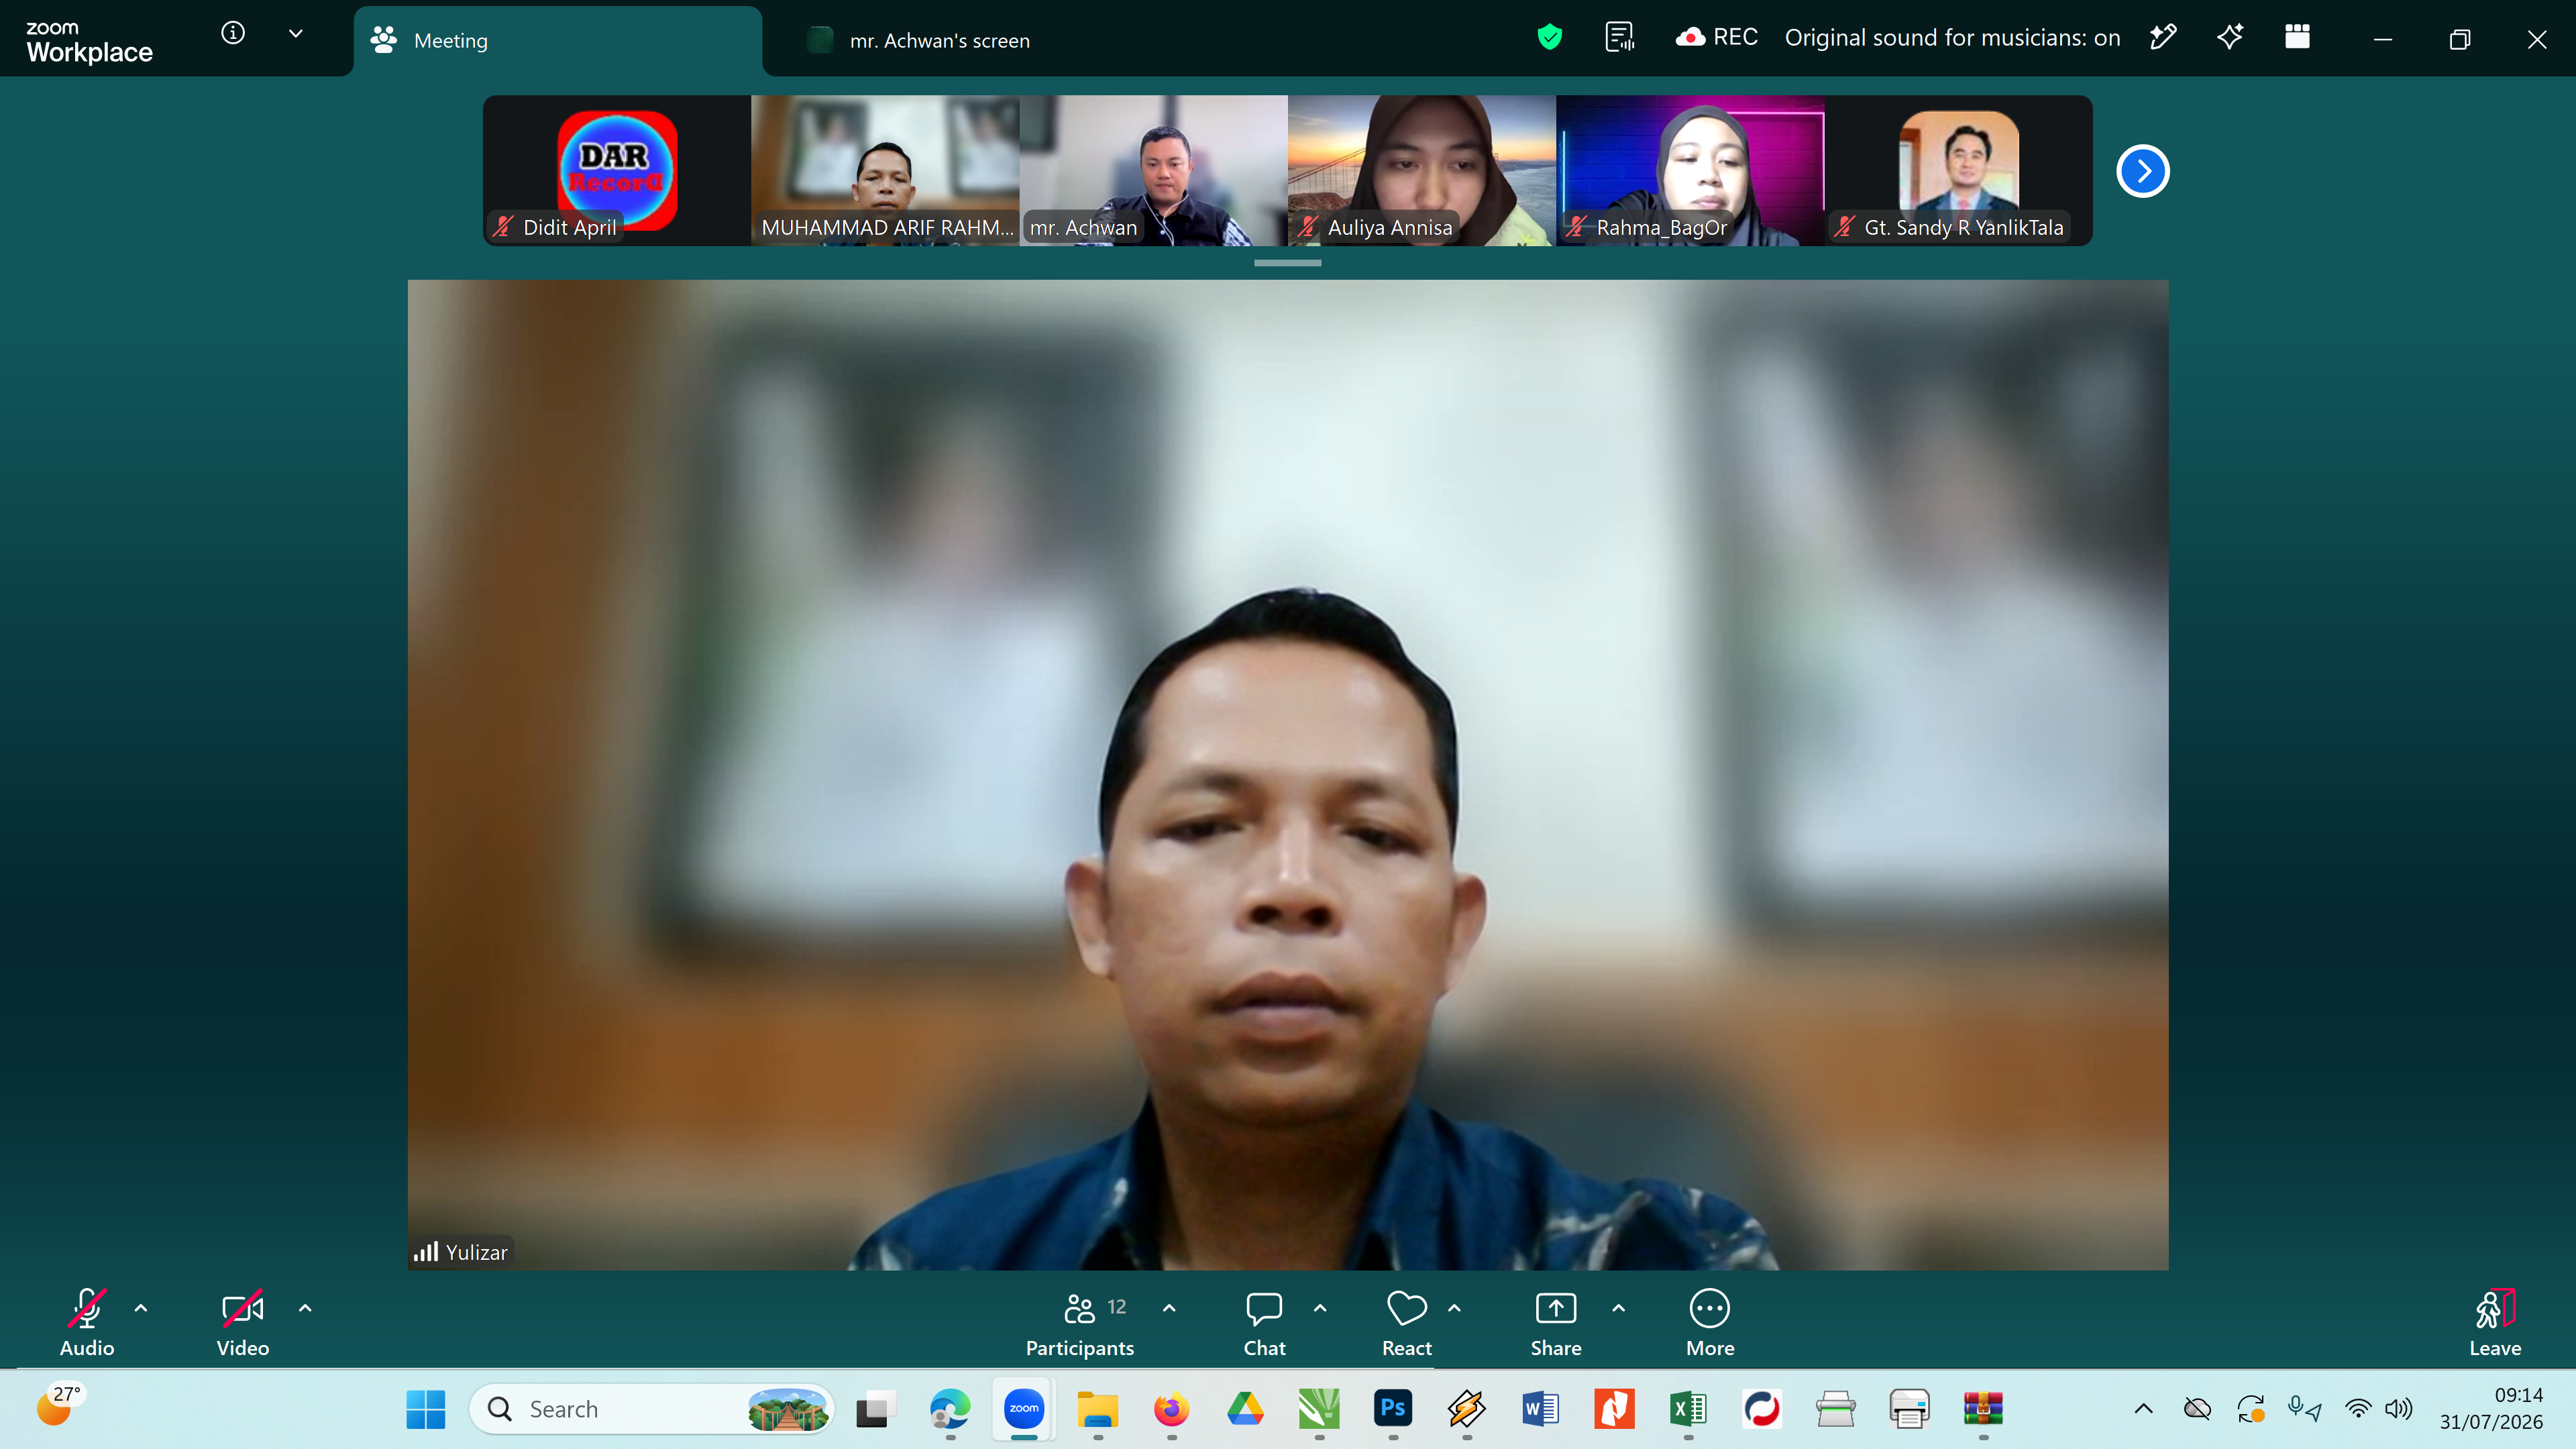Screen dimensions: 2576x1449
Task: Change the view layout grid icon
Action: click(x=2297, y=38)
